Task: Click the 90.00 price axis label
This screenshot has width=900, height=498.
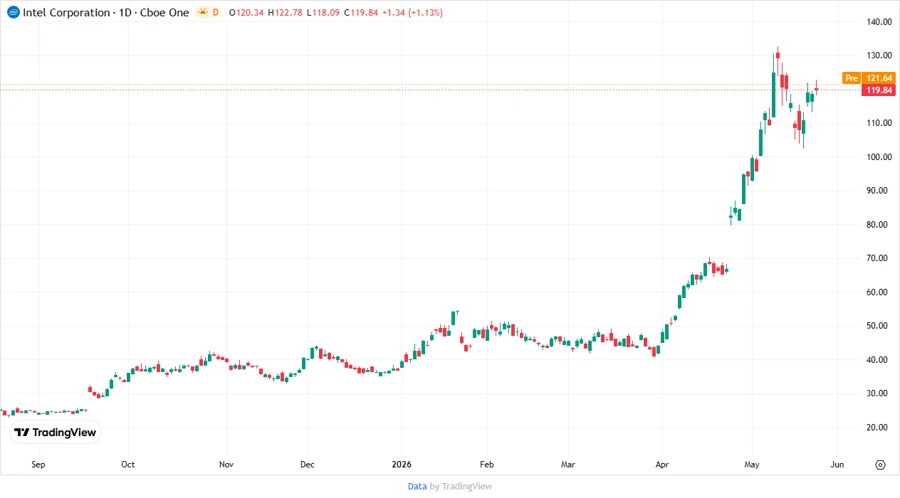Action: [879, 190]
